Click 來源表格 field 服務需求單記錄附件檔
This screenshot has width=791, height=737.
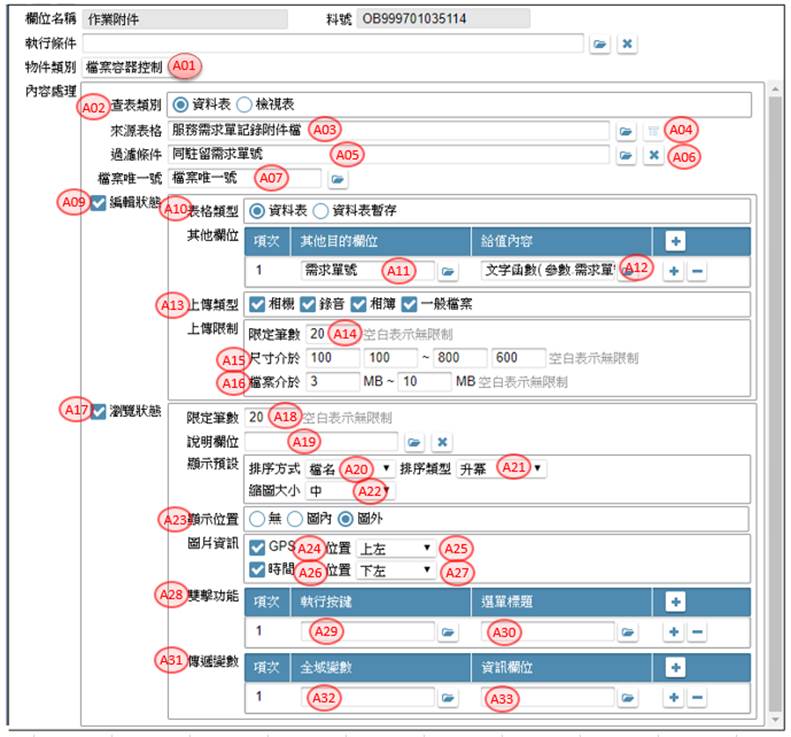(388, 131)
